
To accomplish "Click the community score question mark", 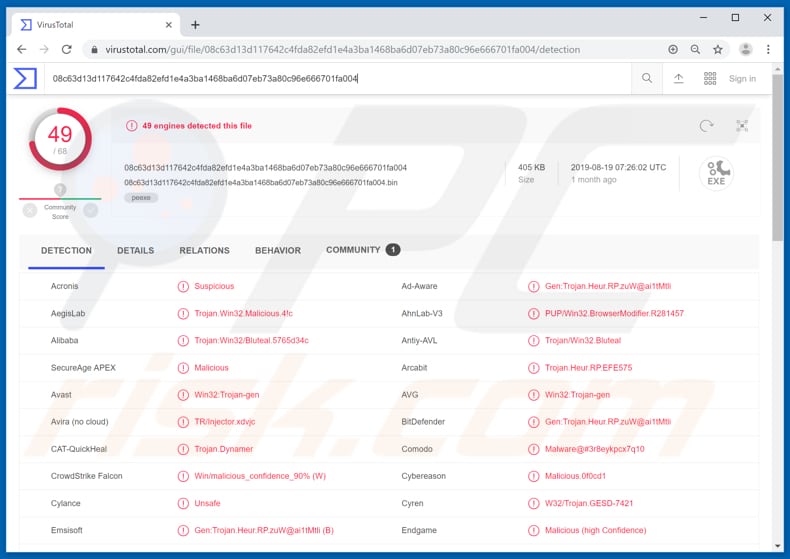I will [60, 189].
